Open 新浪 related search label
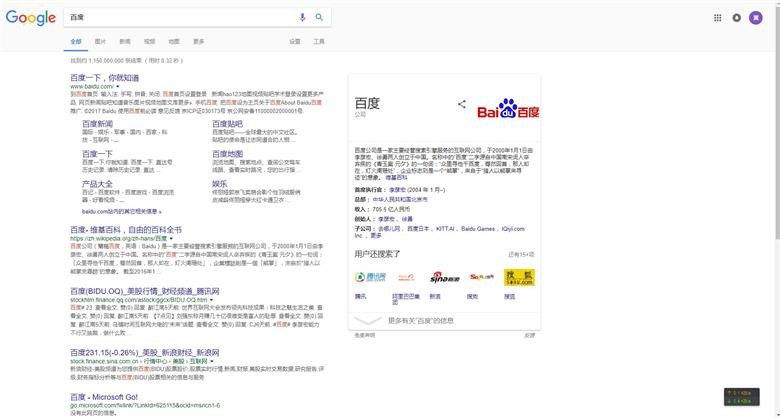780x418 pixels. (435, 297)
